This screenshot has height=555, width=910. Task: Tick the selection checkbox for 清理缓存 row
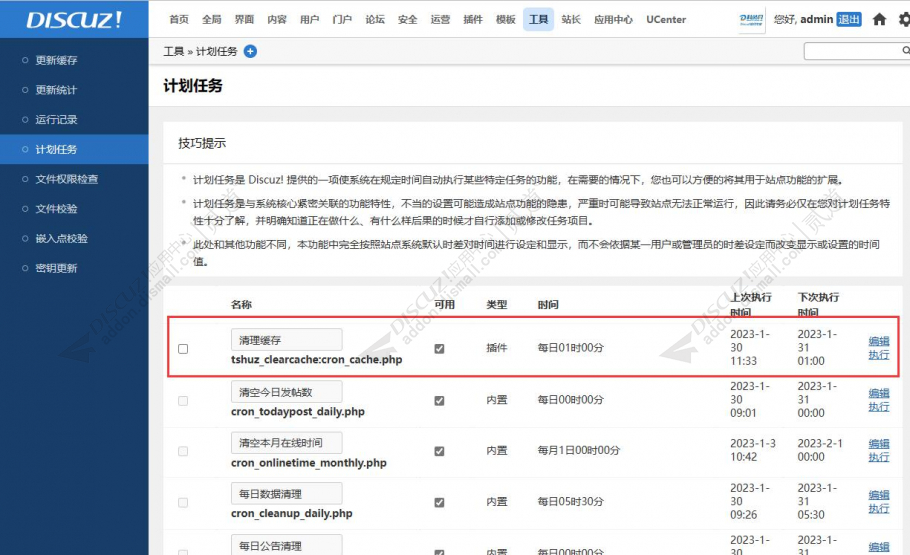click(183, 348)
